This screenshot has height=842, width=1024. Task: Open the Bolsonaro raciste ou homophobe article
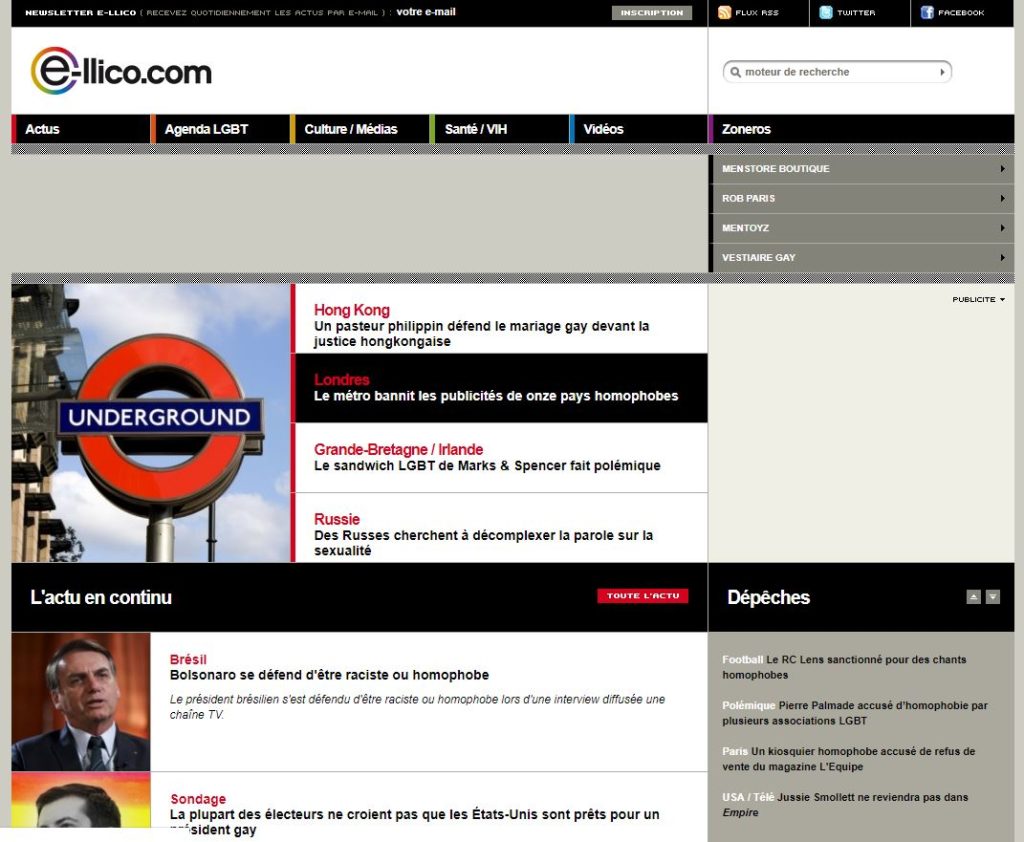329,675
